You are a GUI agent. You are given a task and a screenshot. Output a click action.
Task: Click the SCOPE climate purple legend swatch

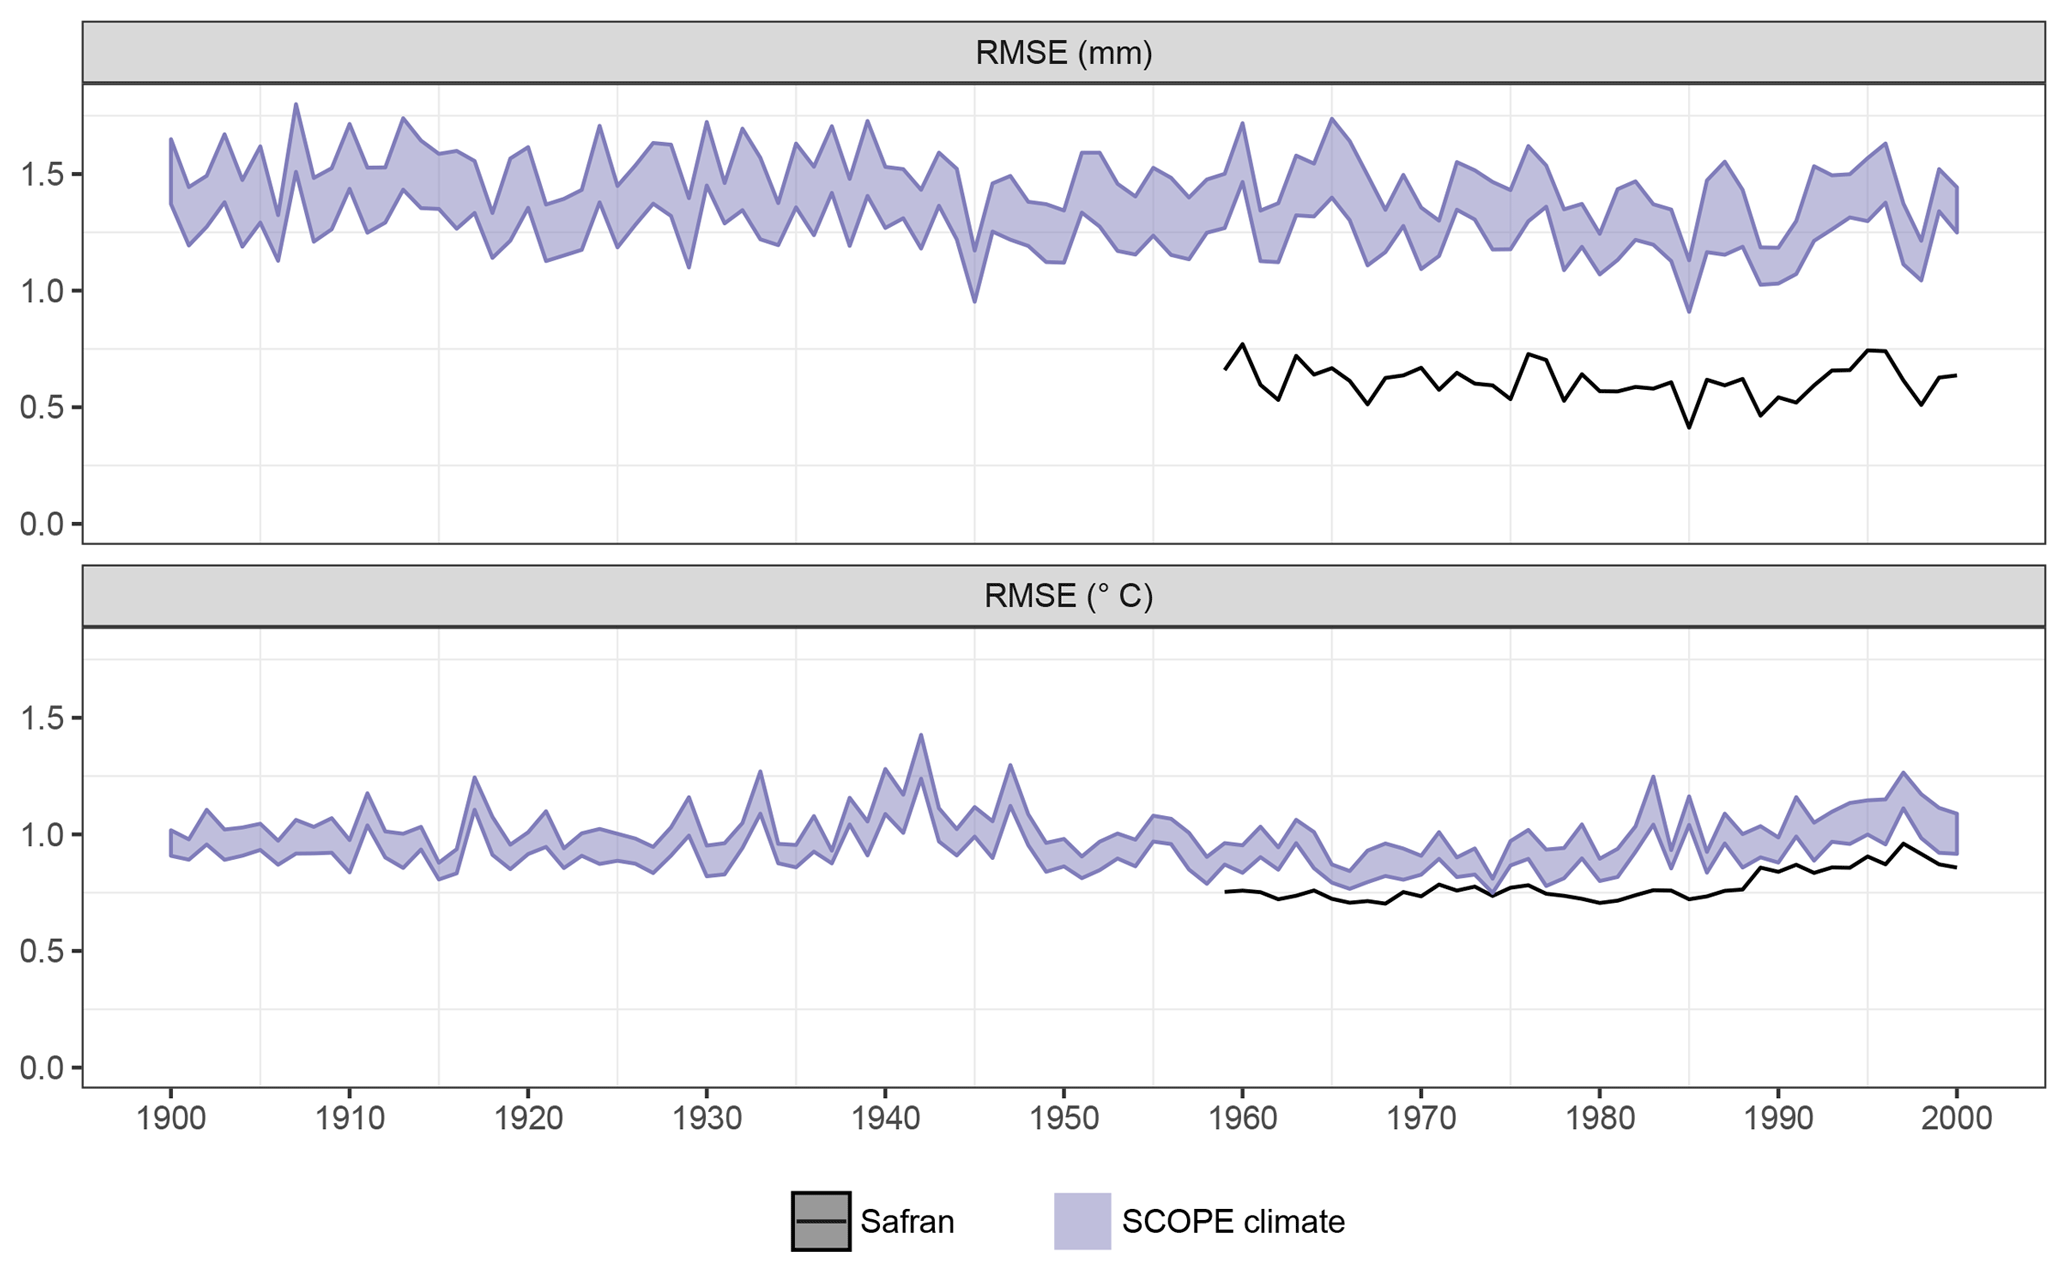[x=1082, y=1221]
